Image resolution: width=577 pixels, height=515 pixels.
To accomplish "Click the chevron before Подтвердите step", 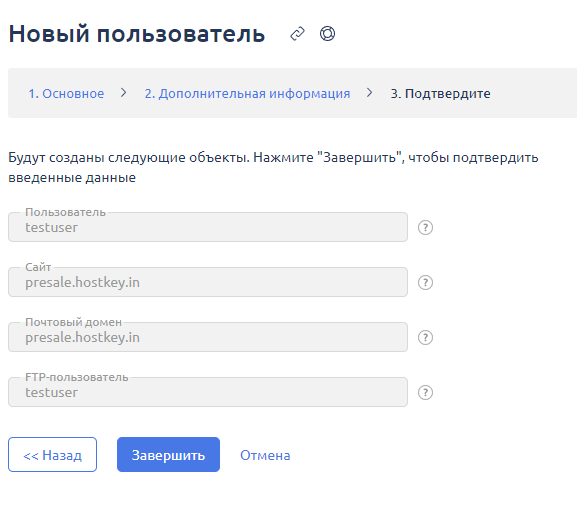I will (x=369, y=93).
